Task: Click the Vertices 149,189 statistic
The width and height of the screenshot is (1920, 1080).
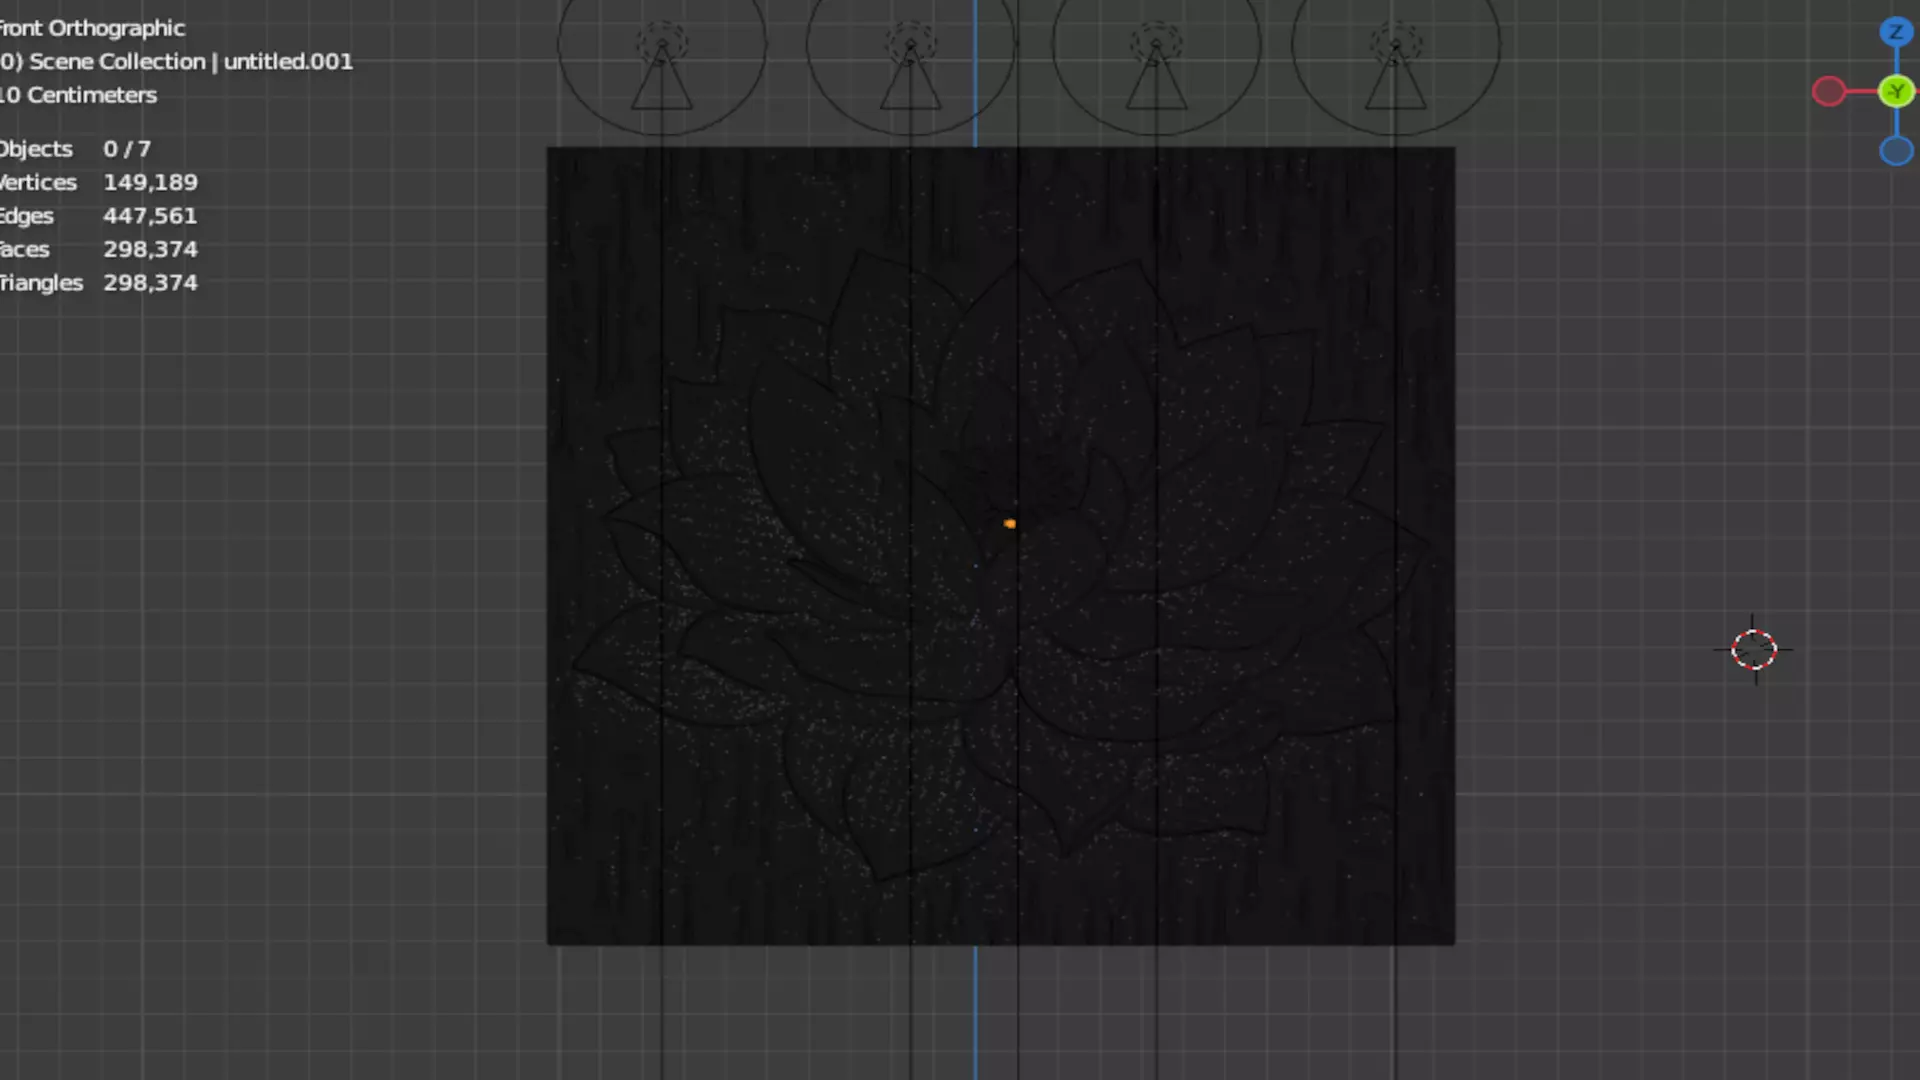Action: point(98,182)
